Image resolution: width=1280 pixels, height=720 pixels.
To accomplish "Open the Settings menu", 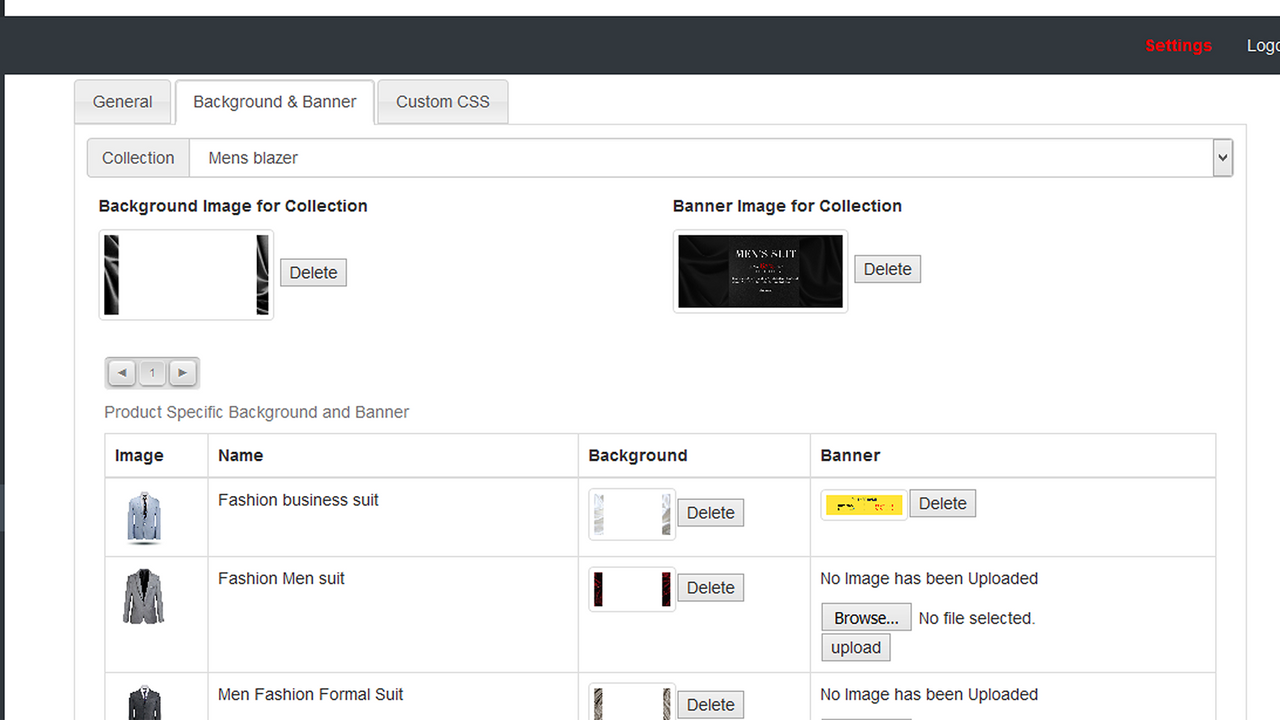I will tap(1178, 46).
